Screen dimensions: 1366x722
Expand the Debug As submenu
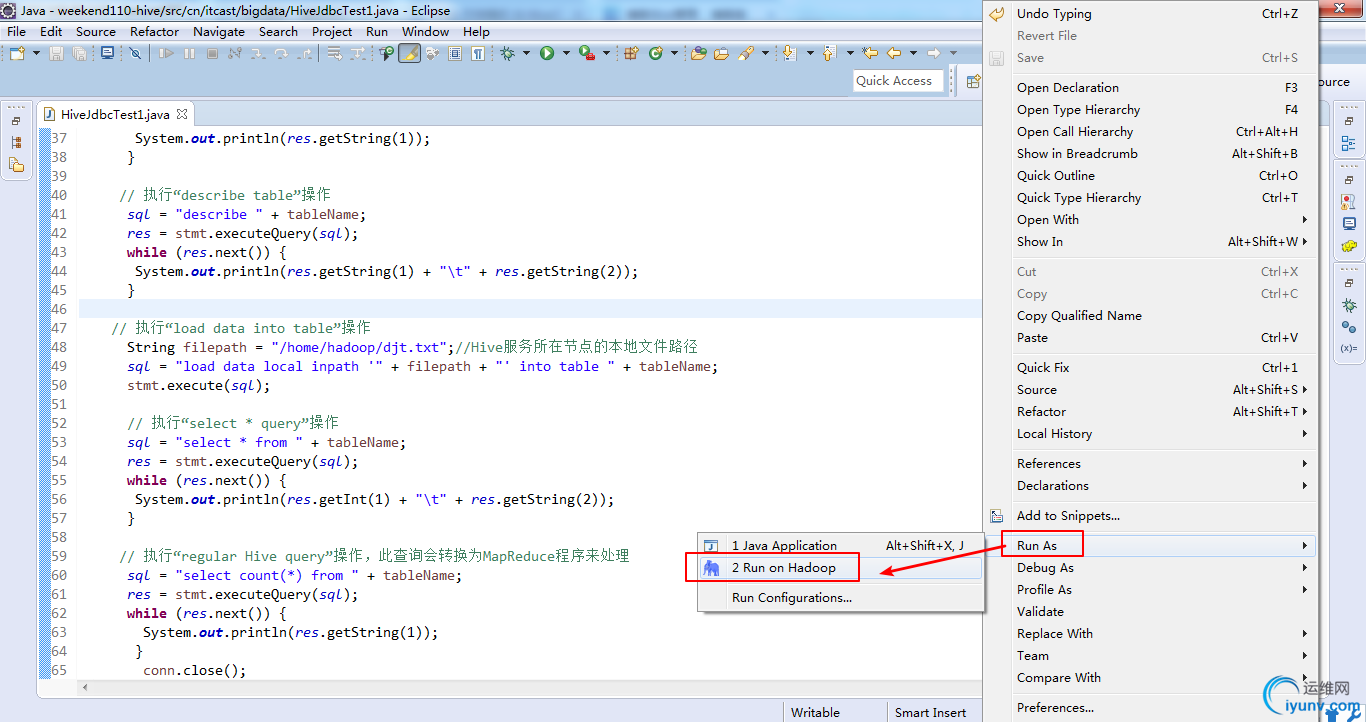point(1150,568)
